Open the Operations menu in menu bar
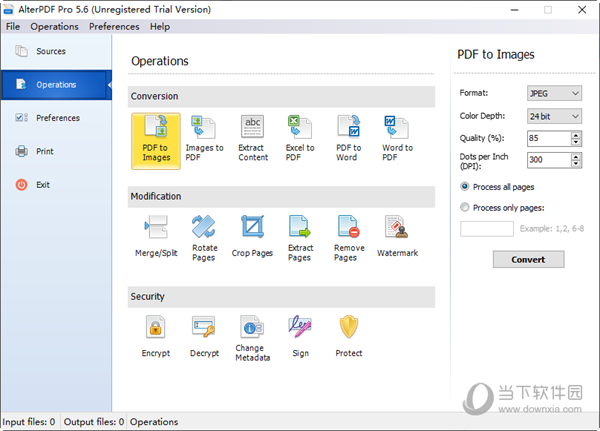Screen dimensions: 600x431 pyautogui.click(x=54, y=26)
